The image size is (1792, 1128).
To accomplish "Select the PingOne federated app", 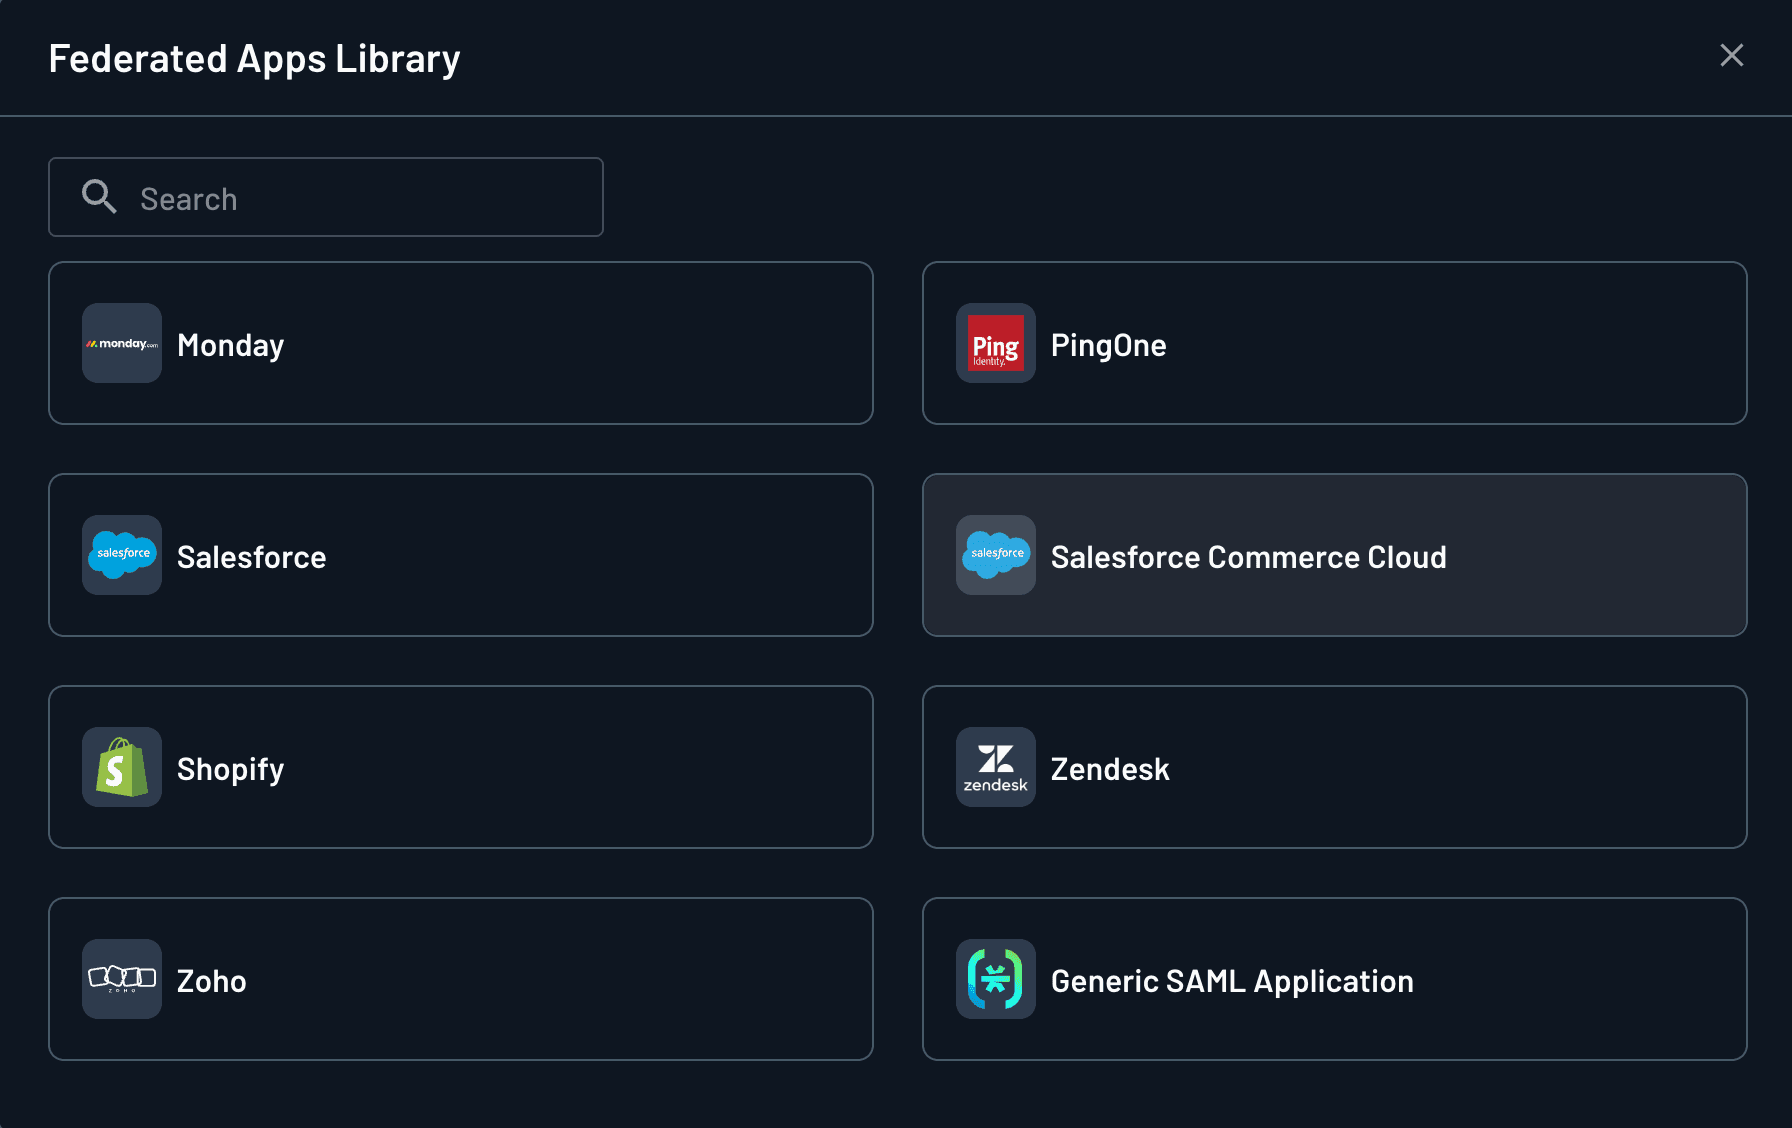I will tap(1334, 343).
